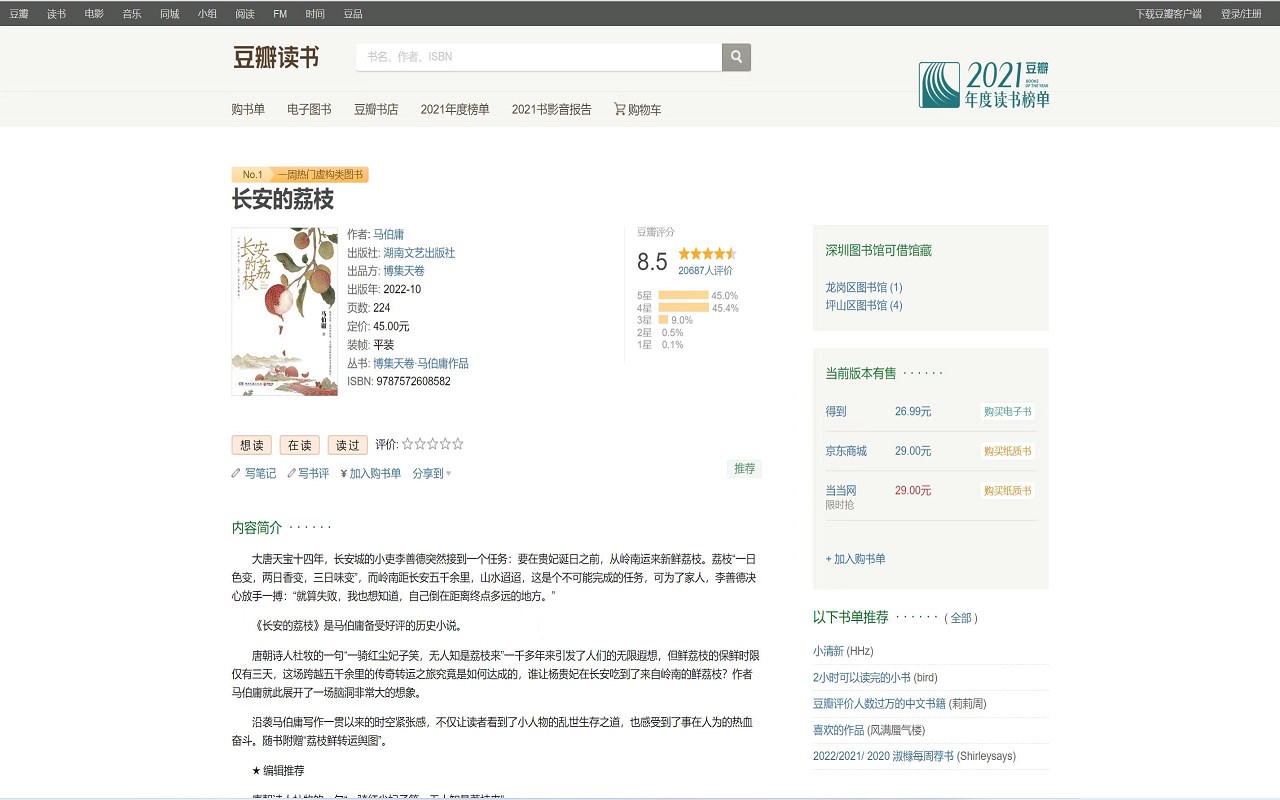The height and width of the screenshot is (800, 1280).
Task: Go to 豆瓣 in top bar
Action: pos(19,14)
